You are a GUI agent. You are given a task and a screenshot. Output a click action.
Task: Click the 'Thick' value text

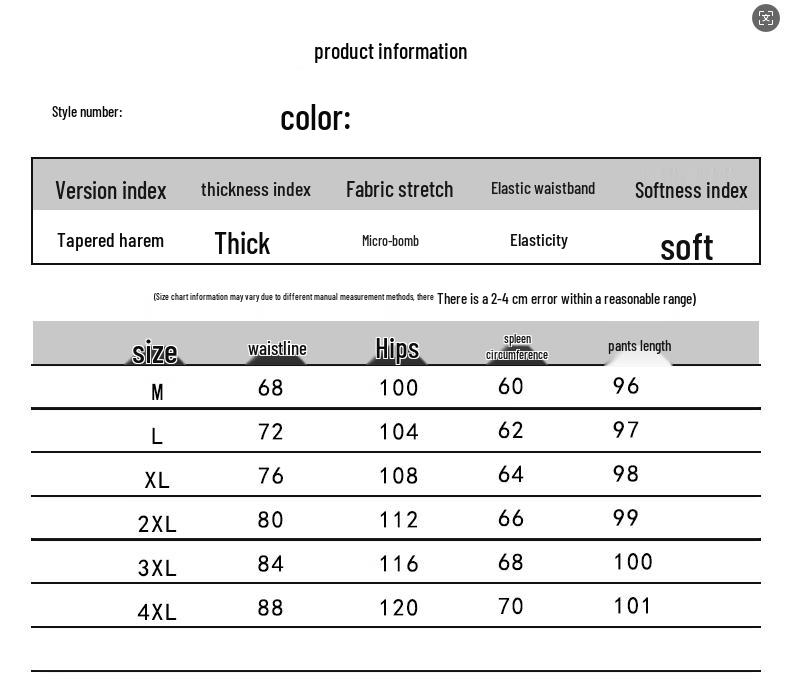(242, 243)
